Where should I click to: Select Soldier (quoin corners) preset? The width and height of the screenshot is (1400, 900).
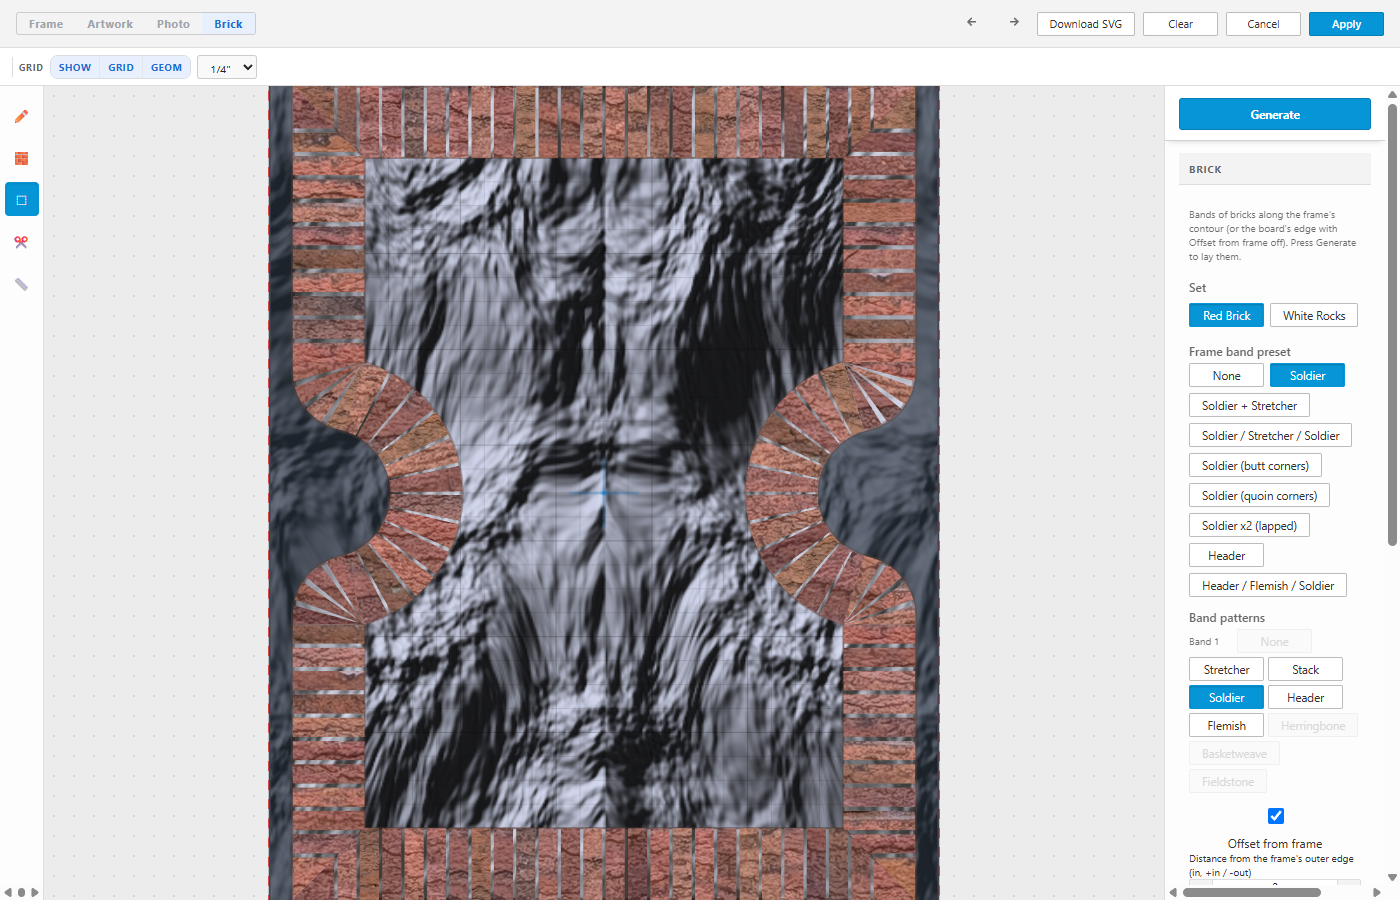(x=1259, y=496)
